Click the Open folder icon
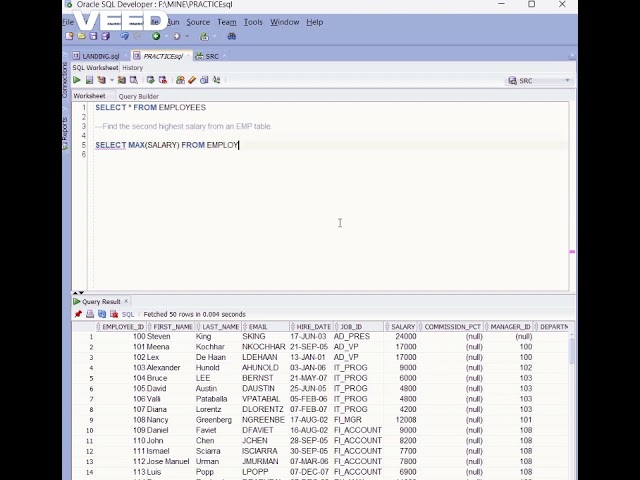The width and height of the screenshot is (640, 480). (82, 36)
